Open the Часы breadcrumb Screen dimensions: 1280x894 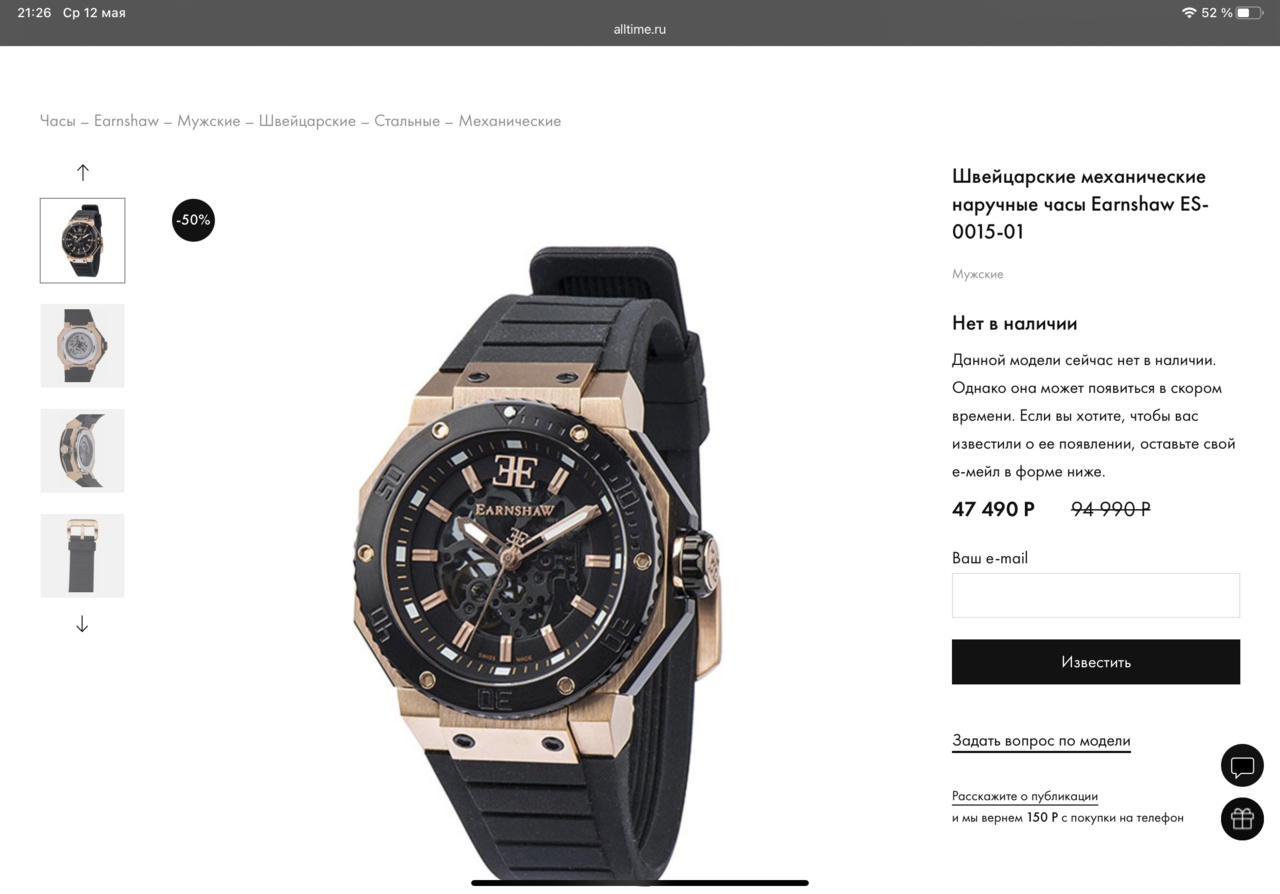pyautogui.click(x=58, y=121)
